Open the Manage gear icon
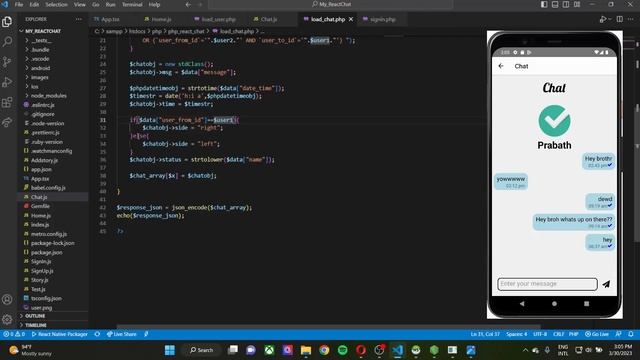 7,319
